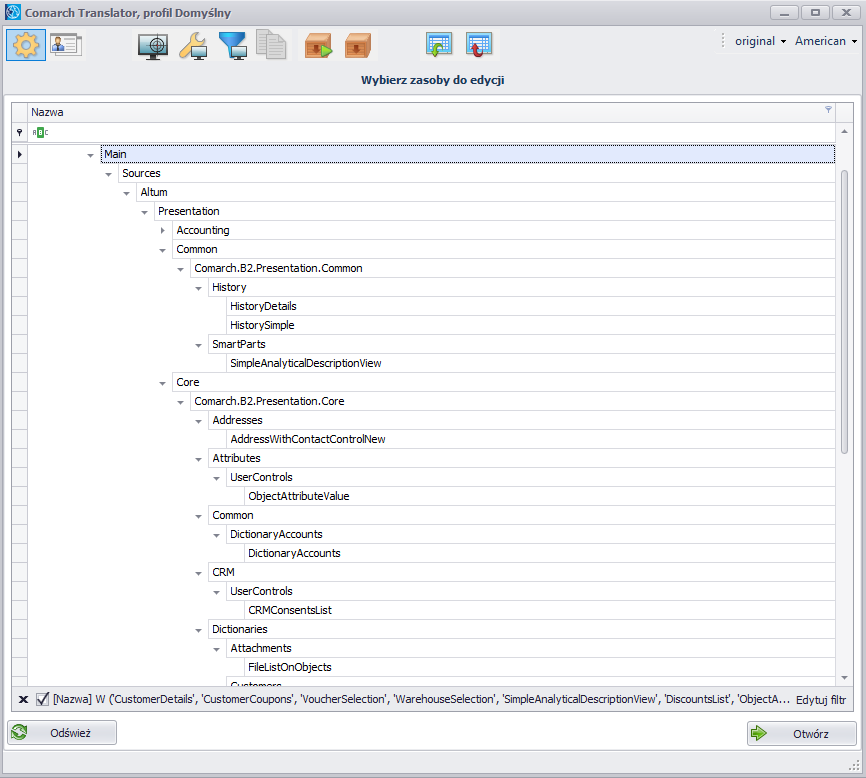Collapse the Presentation node
Screen dimensions: 866x778
coord(144,212)
